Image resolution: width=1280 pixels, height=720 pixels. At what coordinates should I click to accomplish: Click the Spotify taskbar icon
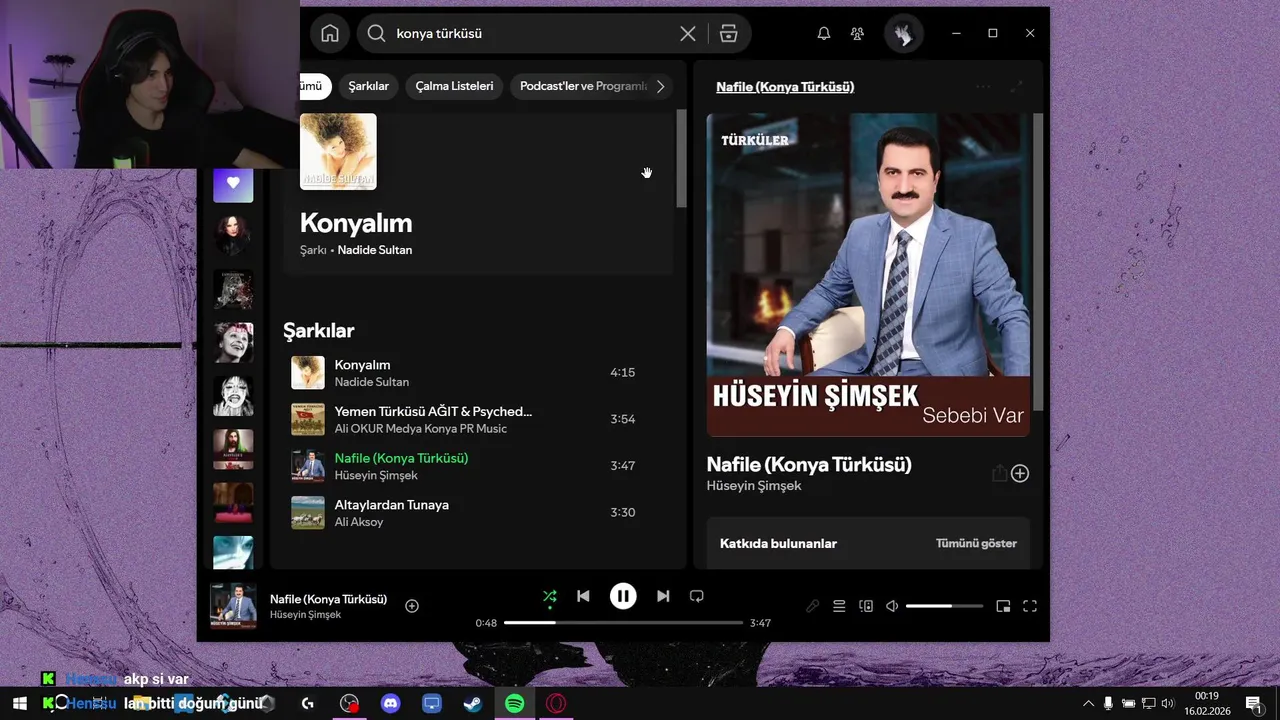(x=514, y=704)
